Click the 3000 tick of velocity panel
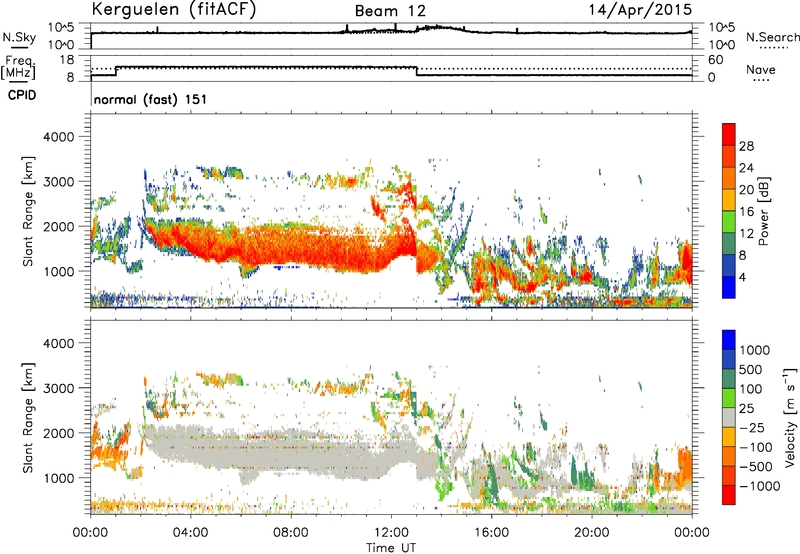 pos(58,388)
